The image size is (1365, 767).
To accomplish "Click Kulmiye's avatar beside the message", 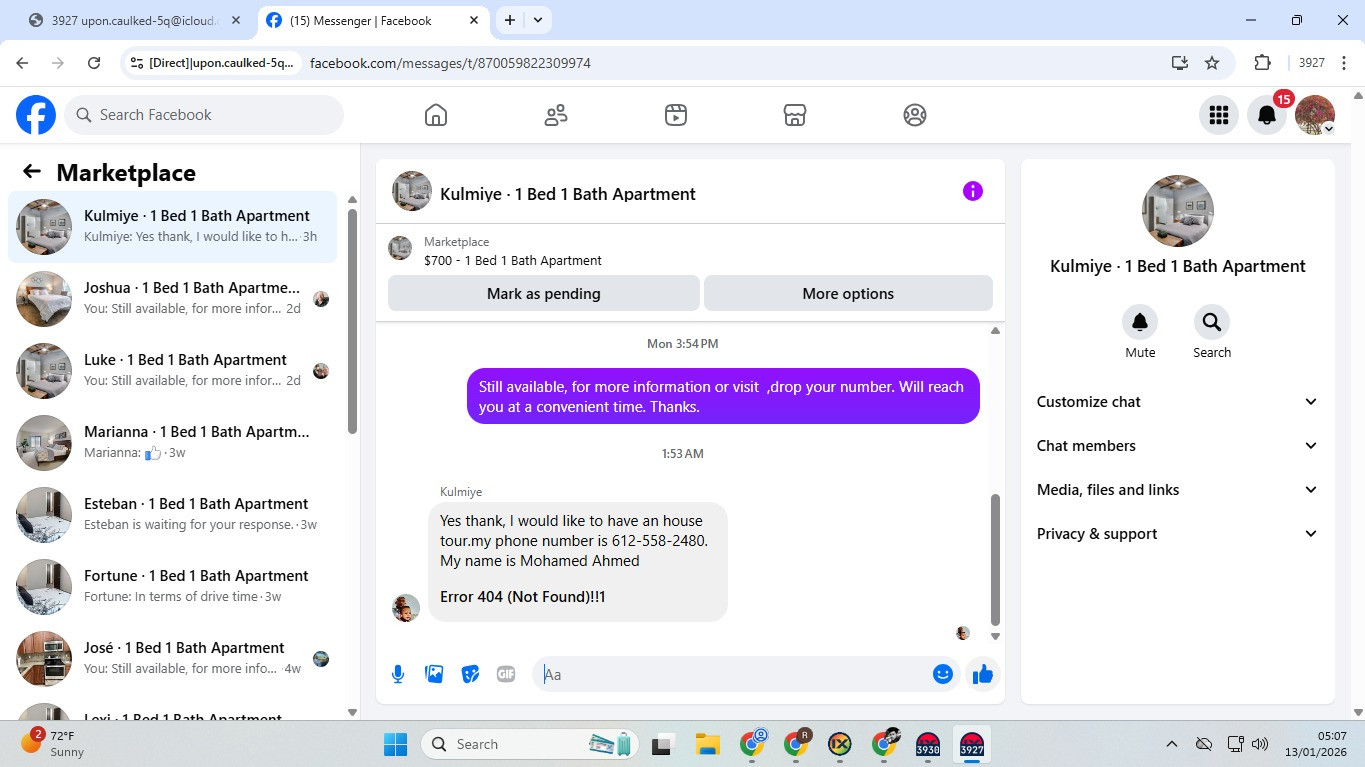I will point(406,607).
